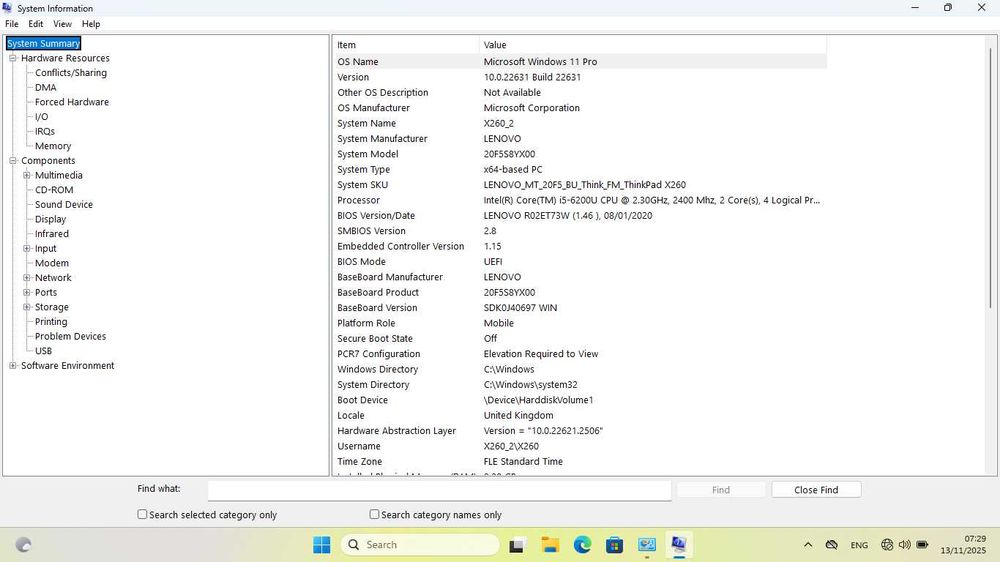Open the network globe icon in tray

[887, 545]
